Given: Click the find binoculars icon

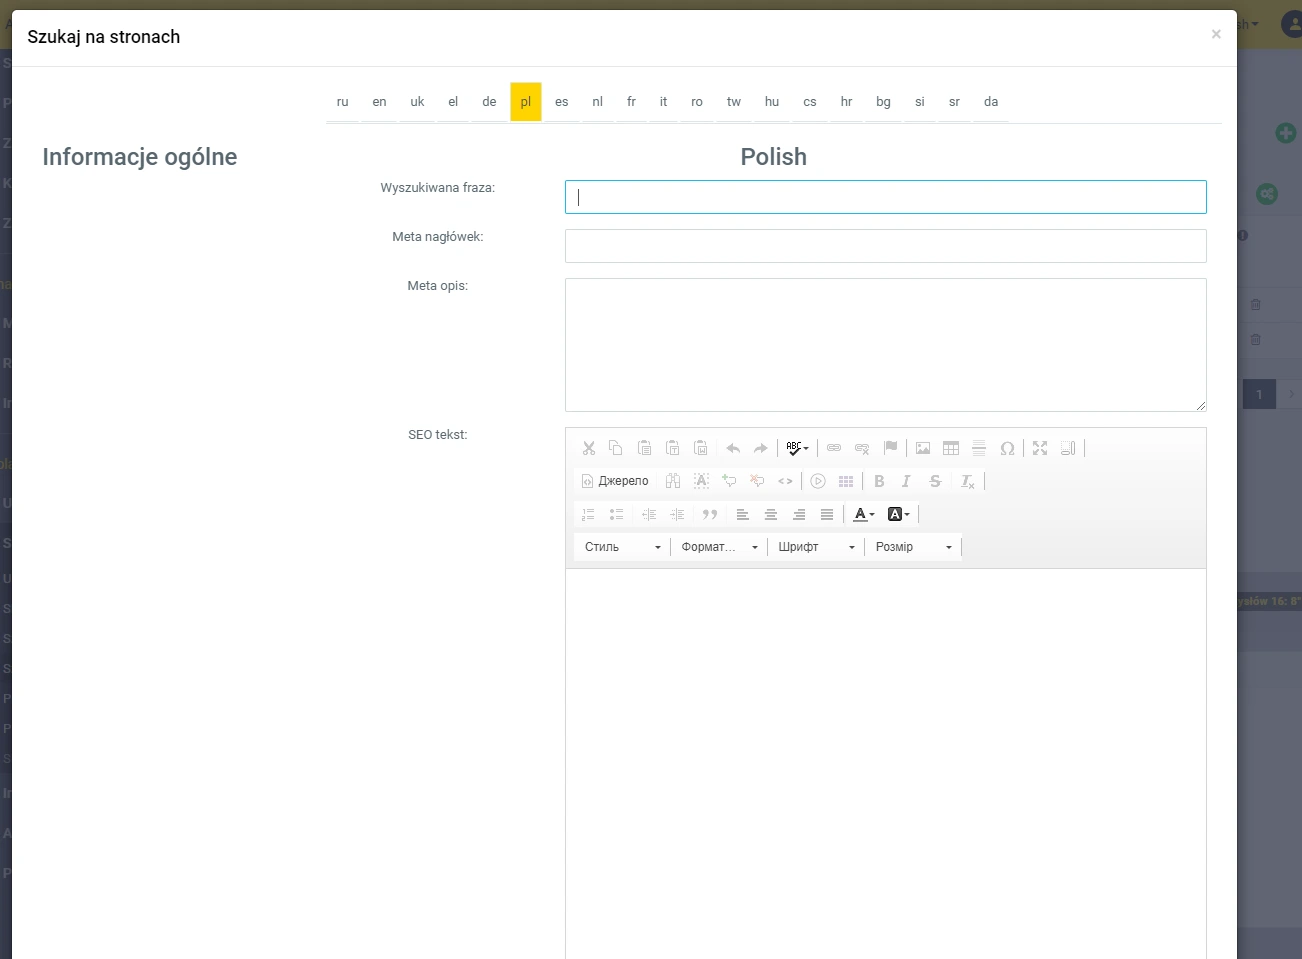Looking at the screenshot, I should (x=673, y=481).
